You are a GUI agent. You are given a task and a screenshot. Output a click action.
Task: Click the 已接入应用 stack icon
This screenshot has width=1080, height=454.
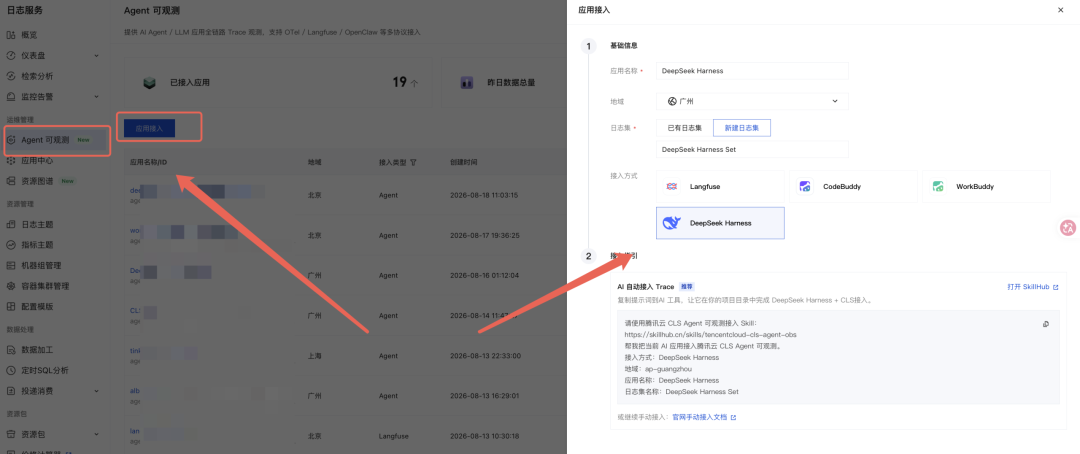coord(149,83)
